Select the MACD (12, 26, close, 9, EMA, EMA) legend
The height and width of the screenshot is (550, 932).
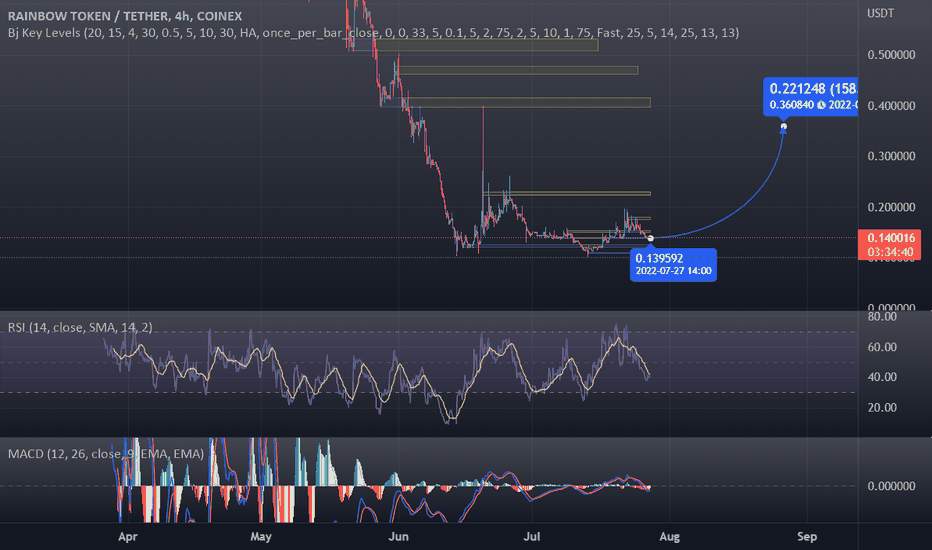coord(106,454)
